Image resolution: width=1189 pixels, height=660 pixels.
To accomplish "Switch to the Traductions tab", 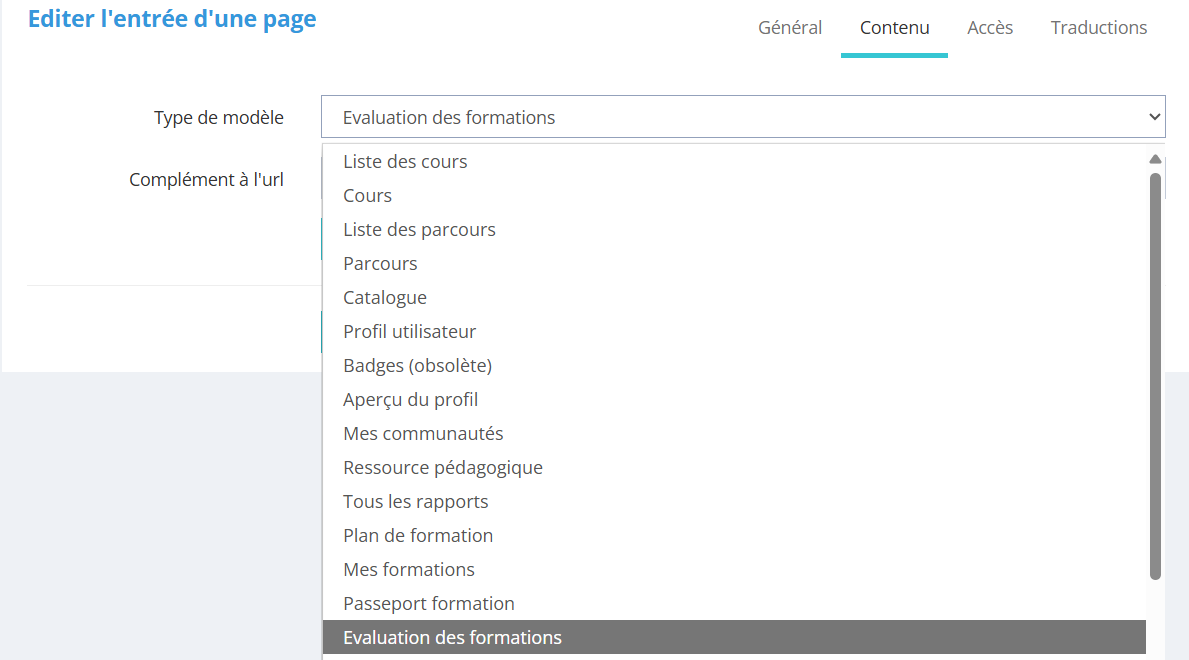I will click(x=1099, y=28).
